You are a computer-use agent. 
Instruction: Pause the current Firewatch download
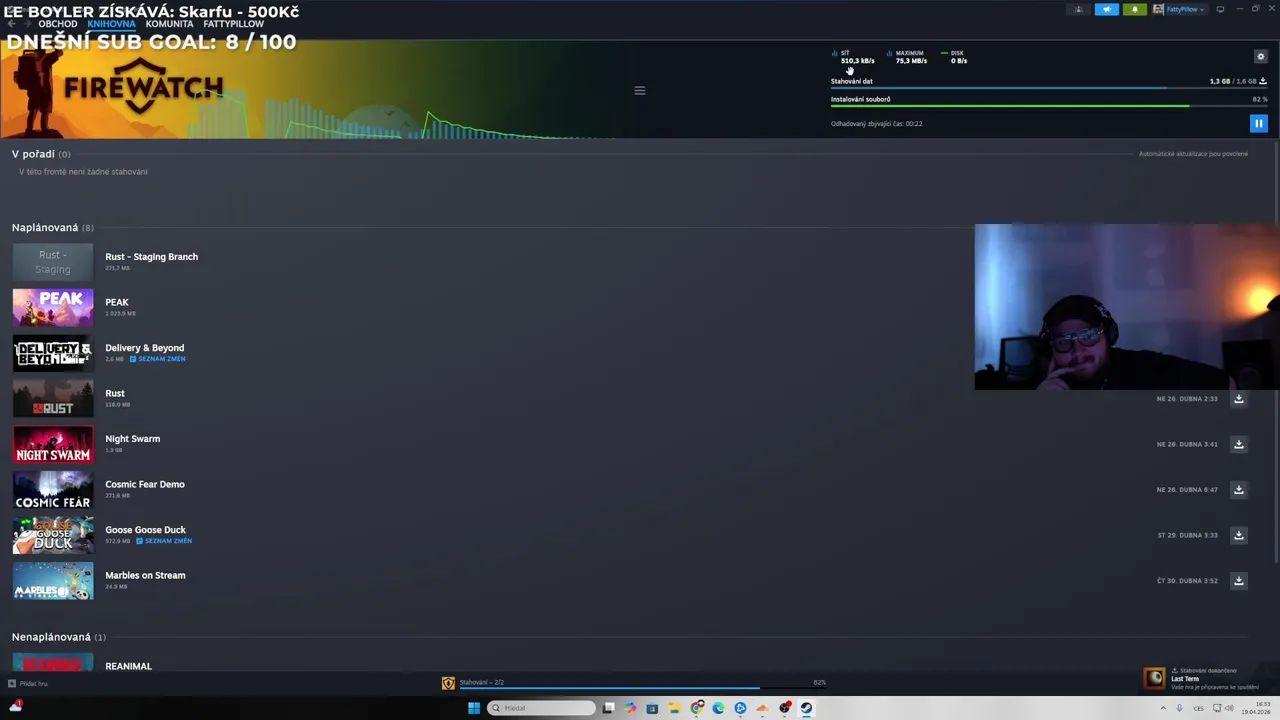pyautogui.click(x=1258, y=124)
